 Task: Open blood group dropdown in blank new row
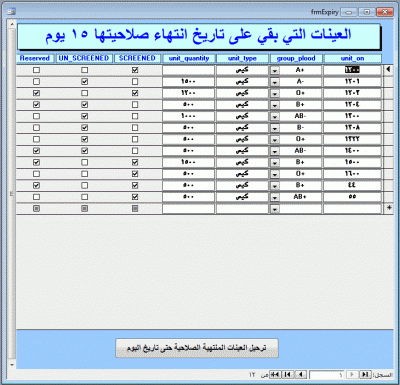point(275,209)
